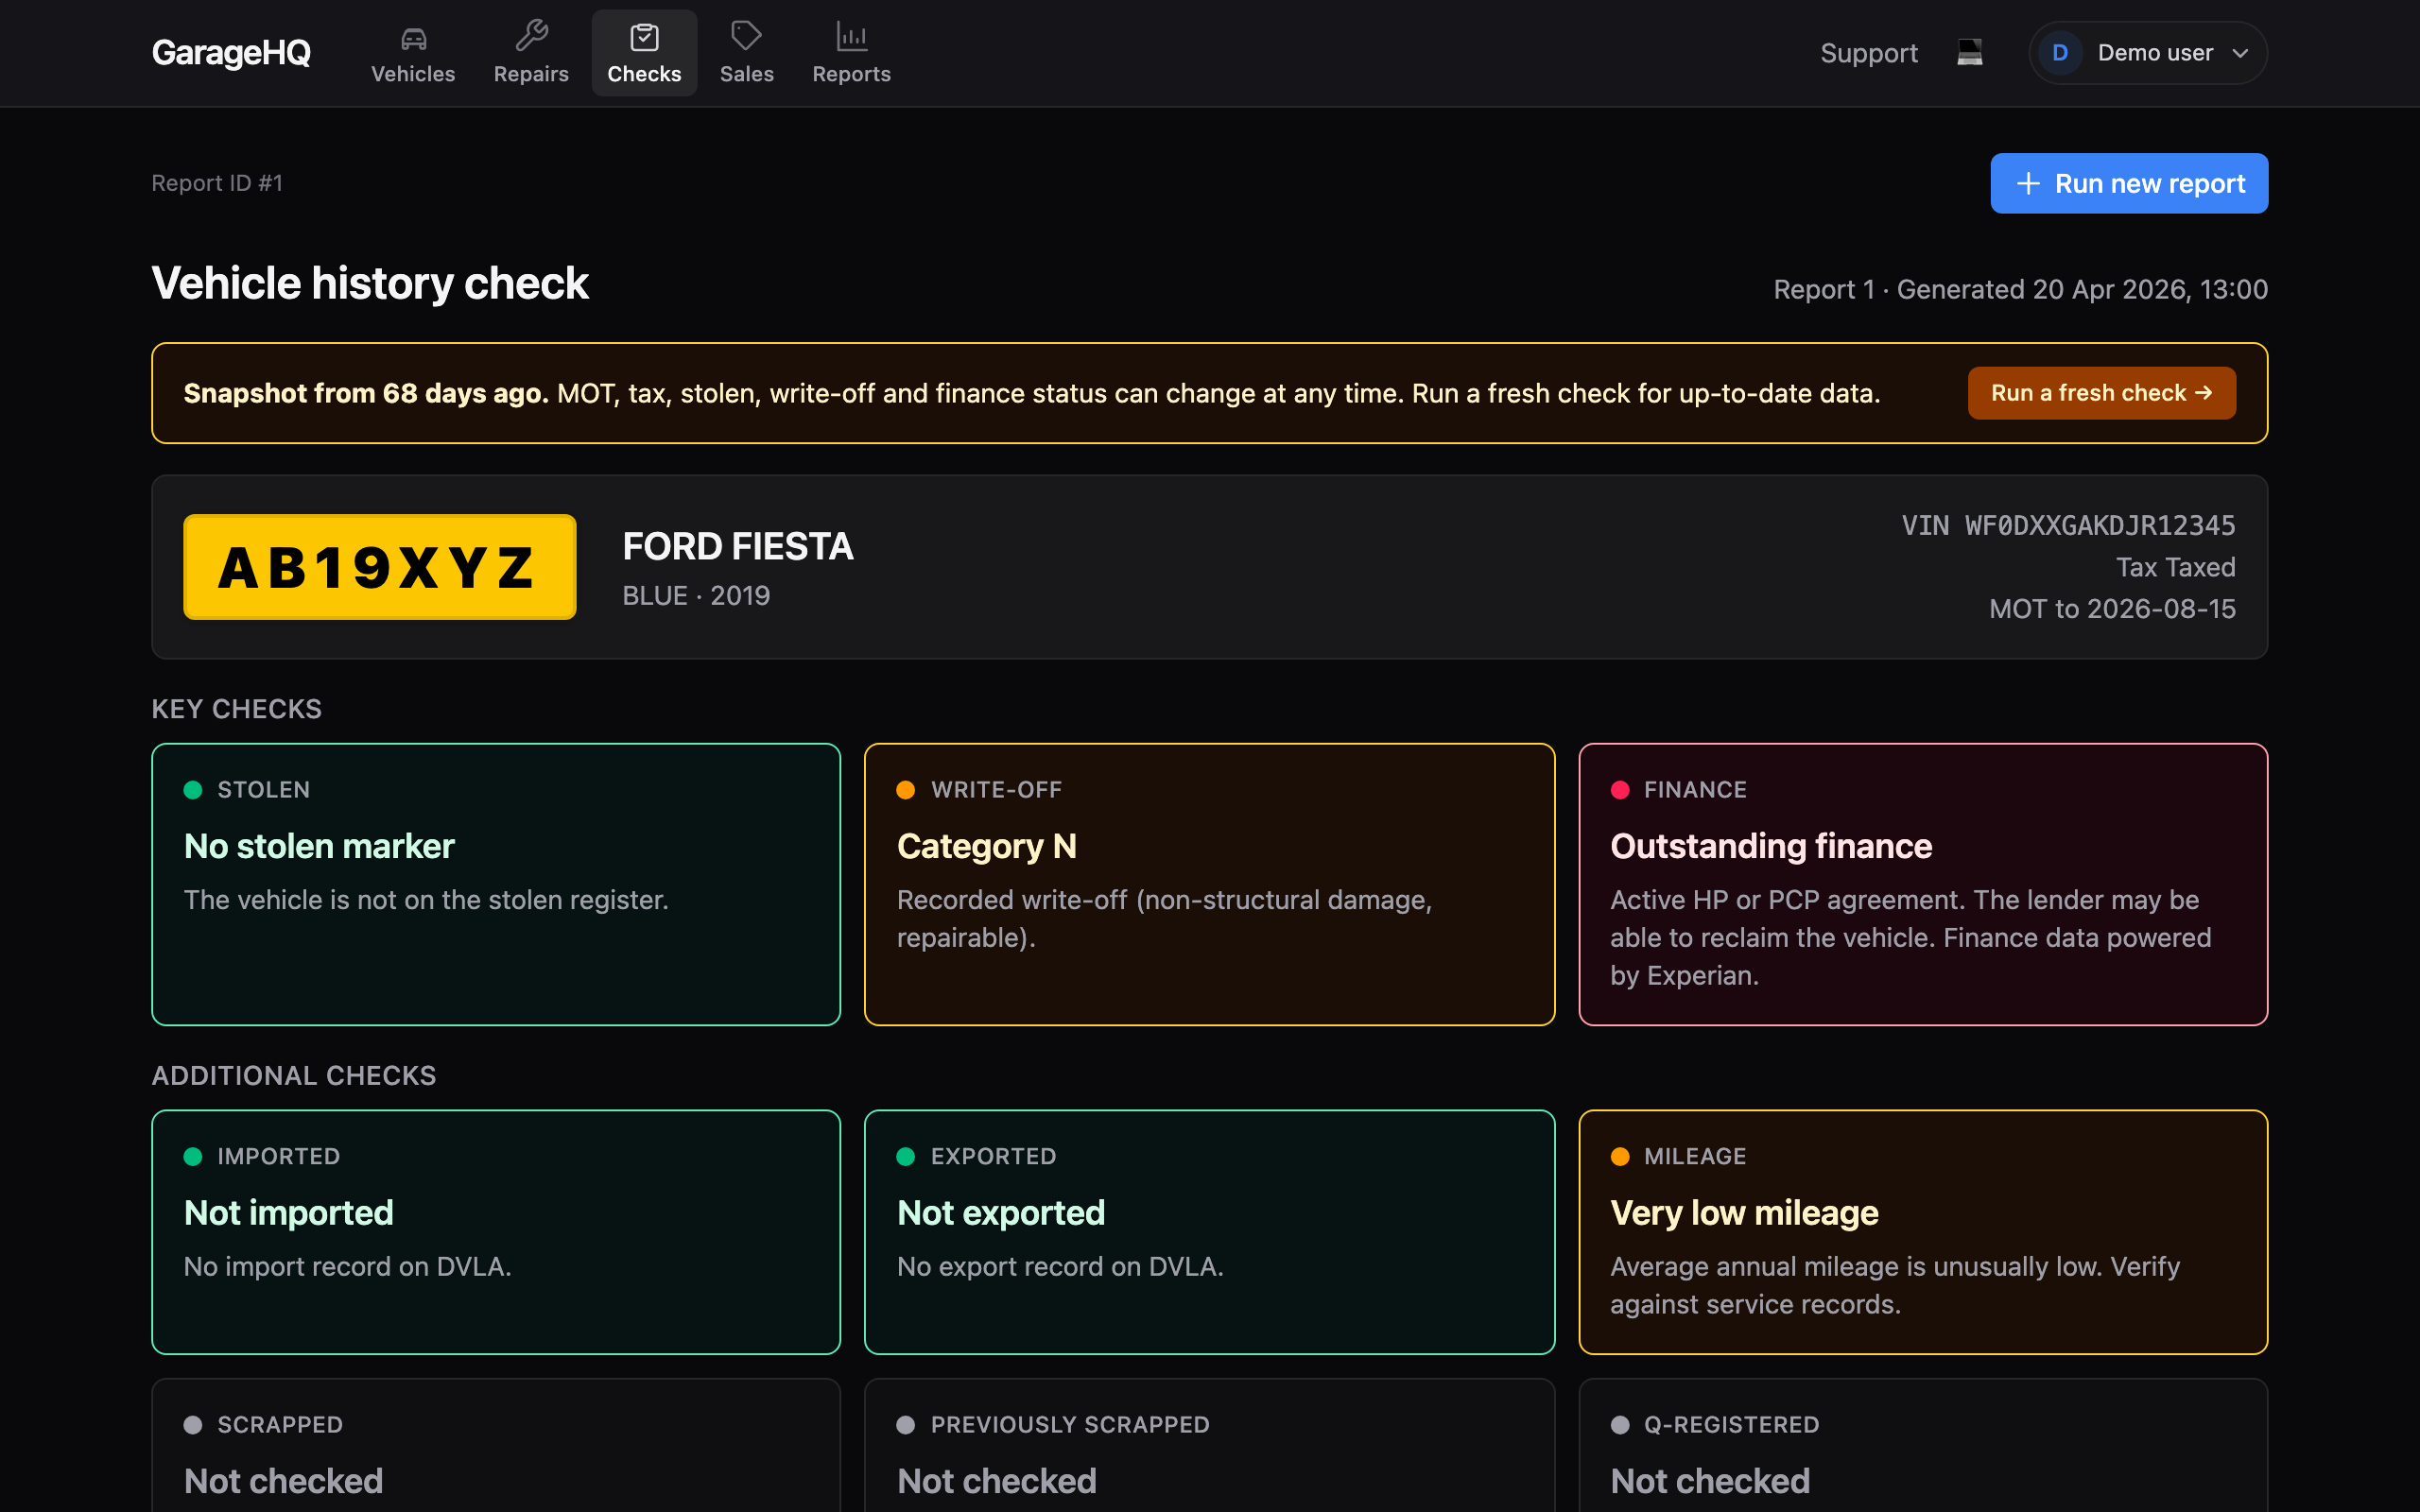Click the Report ID #1 breadcrumb

coord(217,183)
